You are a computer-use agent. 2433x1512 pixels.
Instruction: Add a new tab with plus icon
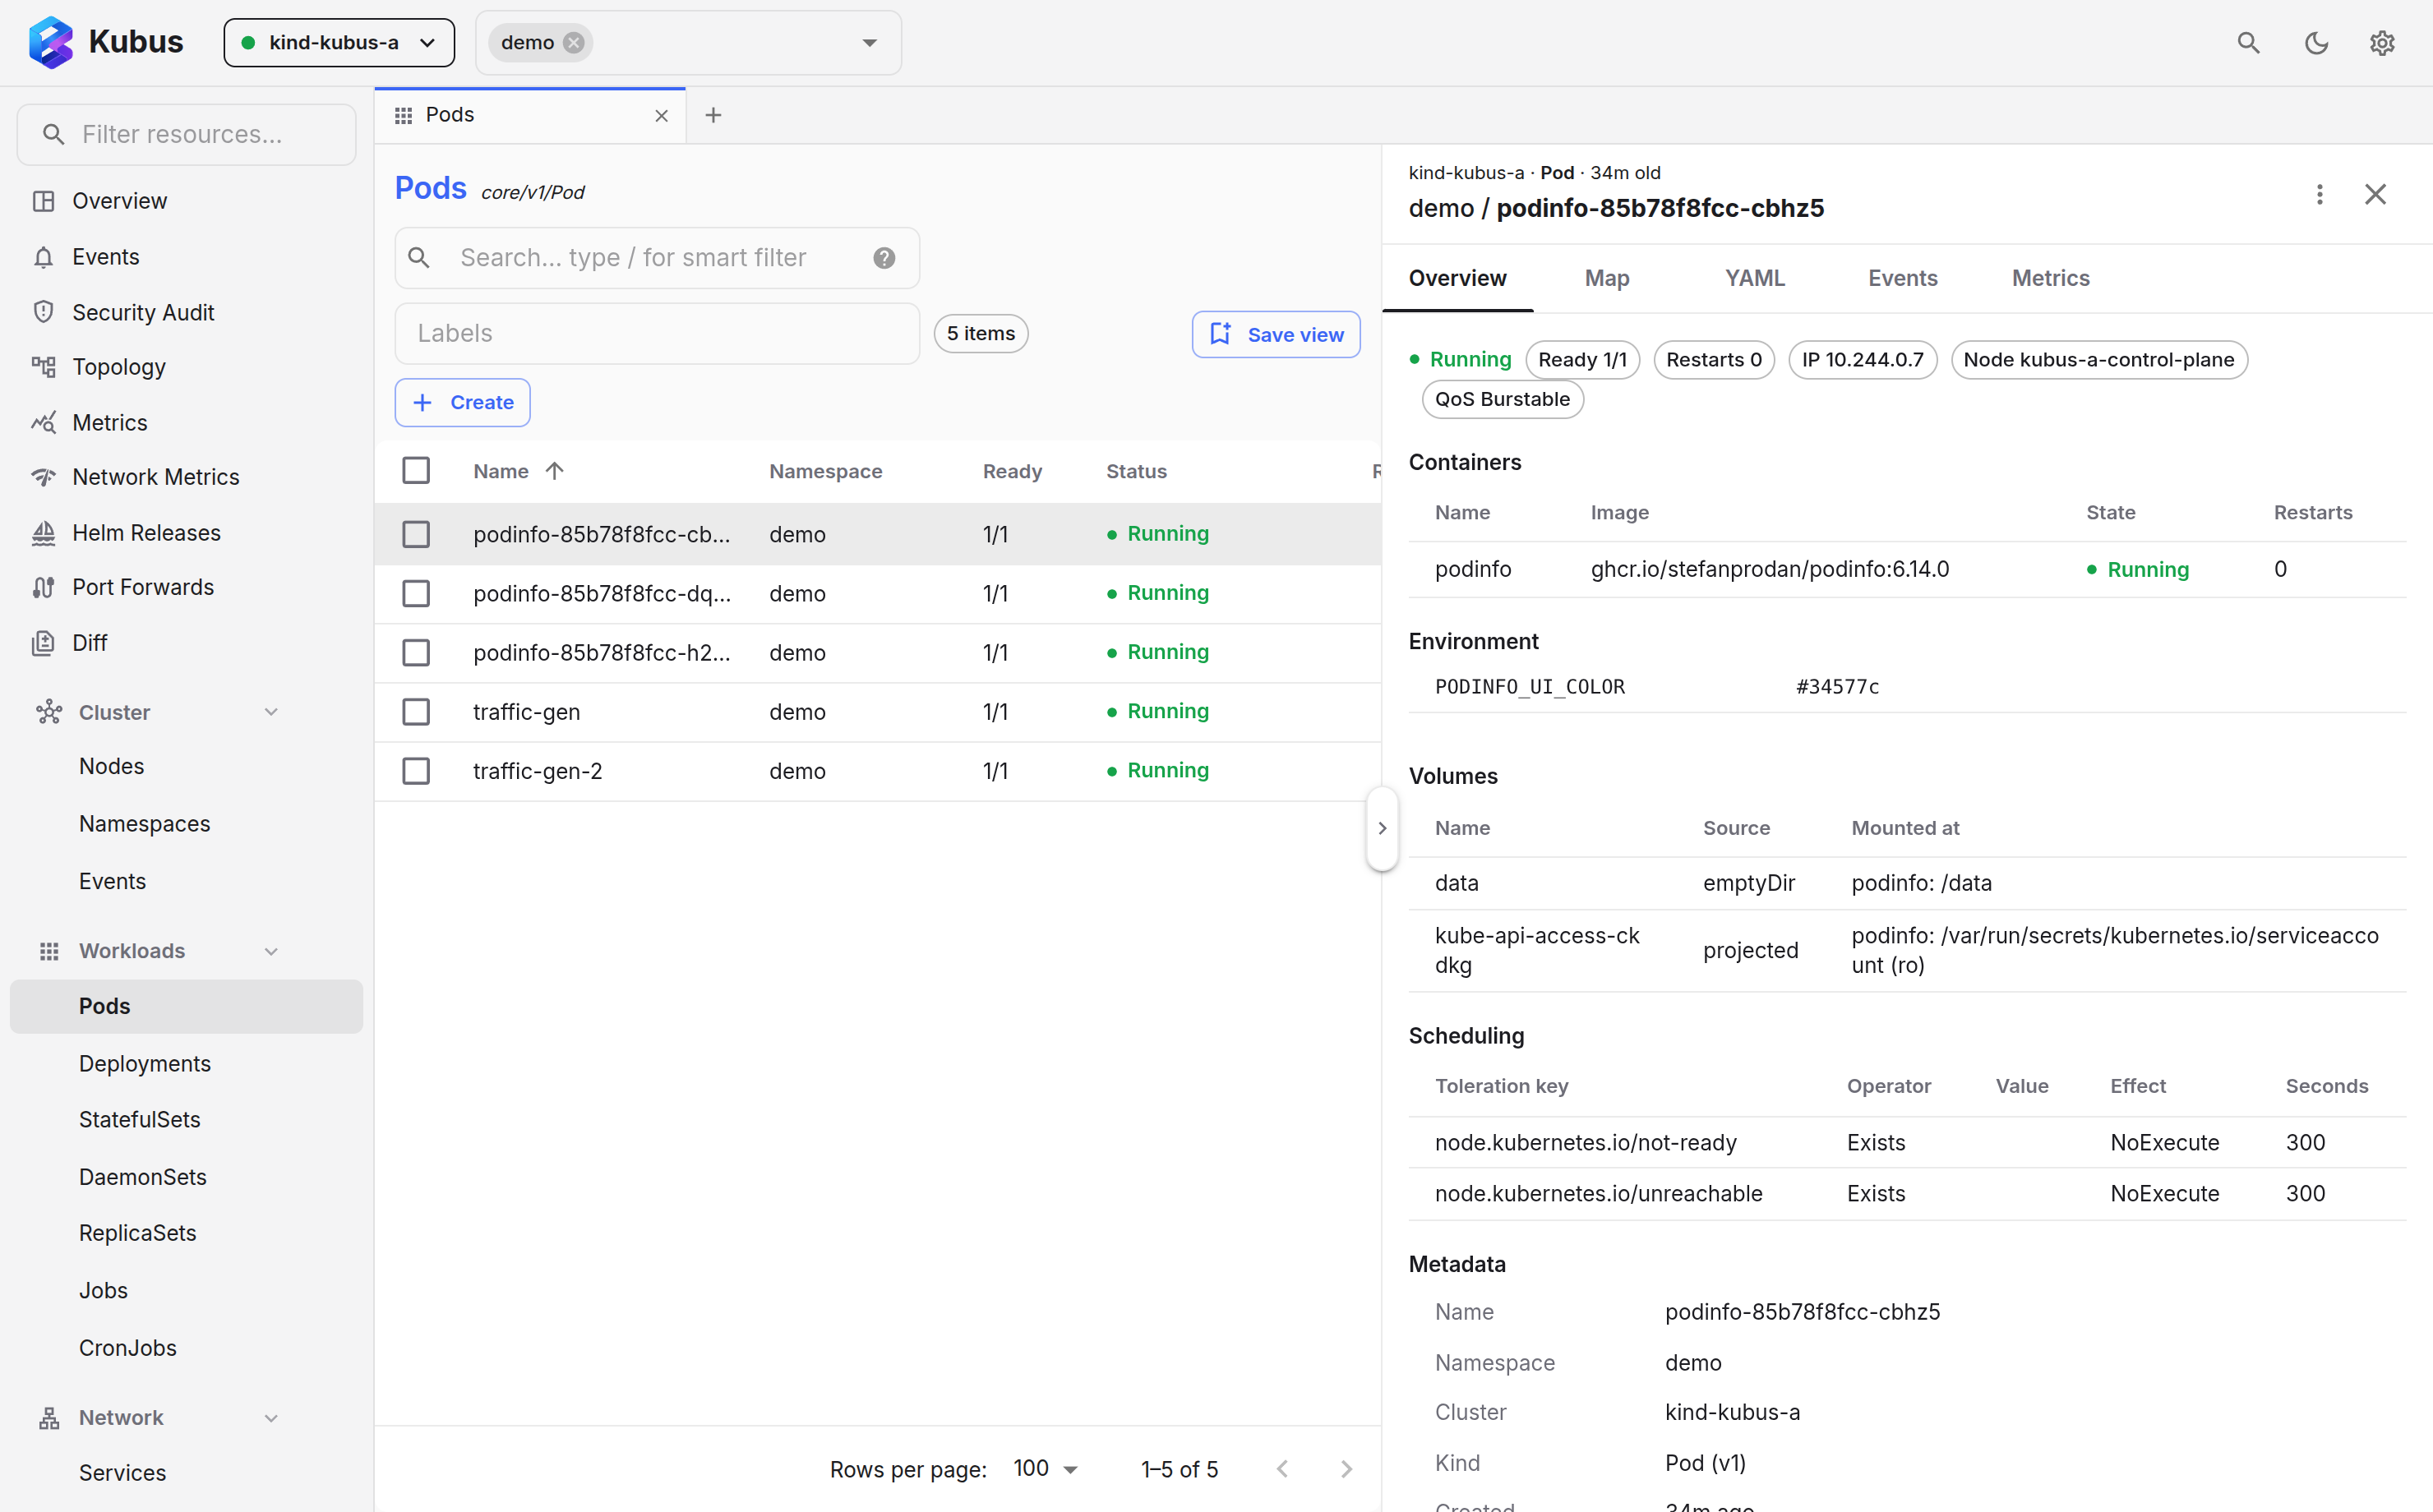pos(713,115)
